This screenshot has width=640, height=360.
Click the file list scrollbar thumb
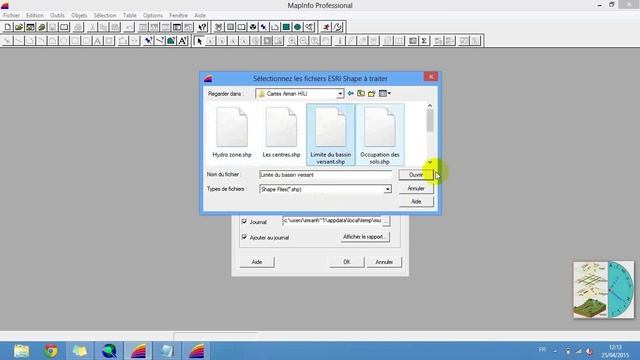point(430,121)
